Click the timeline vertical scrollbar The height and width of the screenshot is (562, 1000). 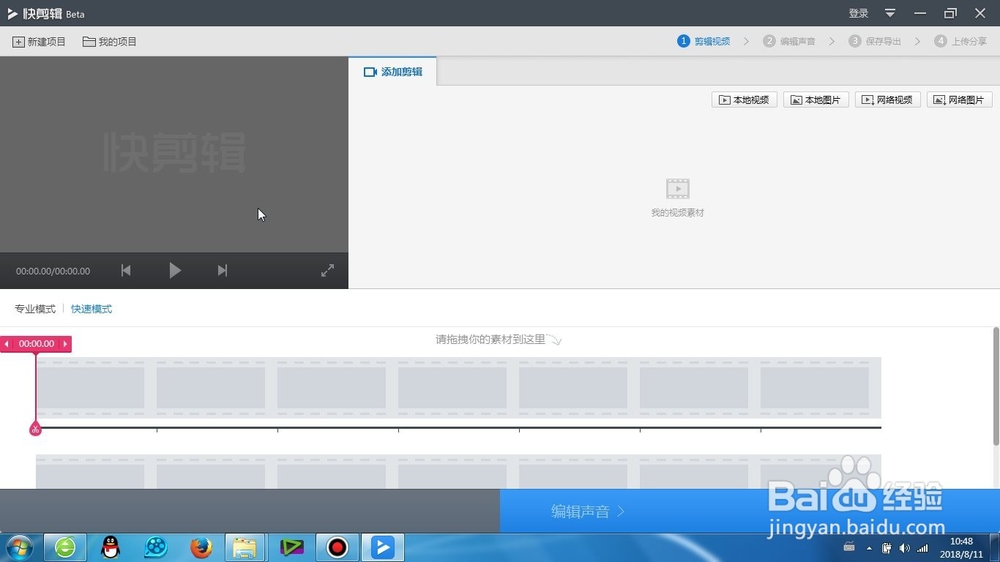(x=996, y=387)
